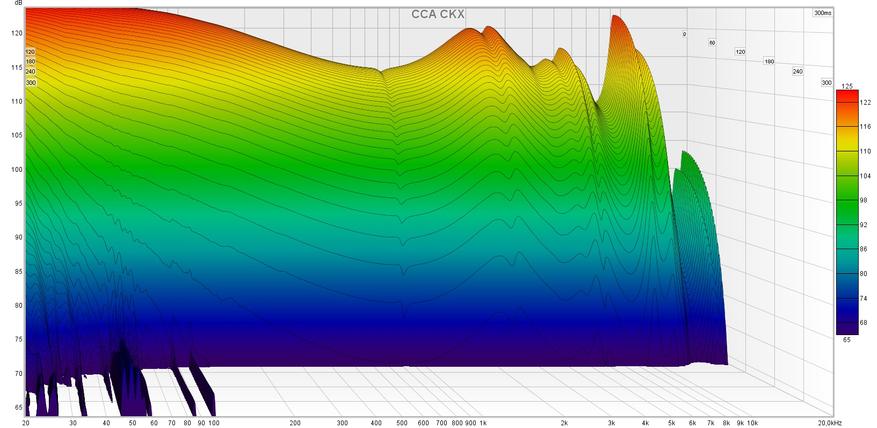Image resolution: width=877 pixels, height=428 pixels.
Task: Click the 240 time label at left edge
Action: (30, 72)
